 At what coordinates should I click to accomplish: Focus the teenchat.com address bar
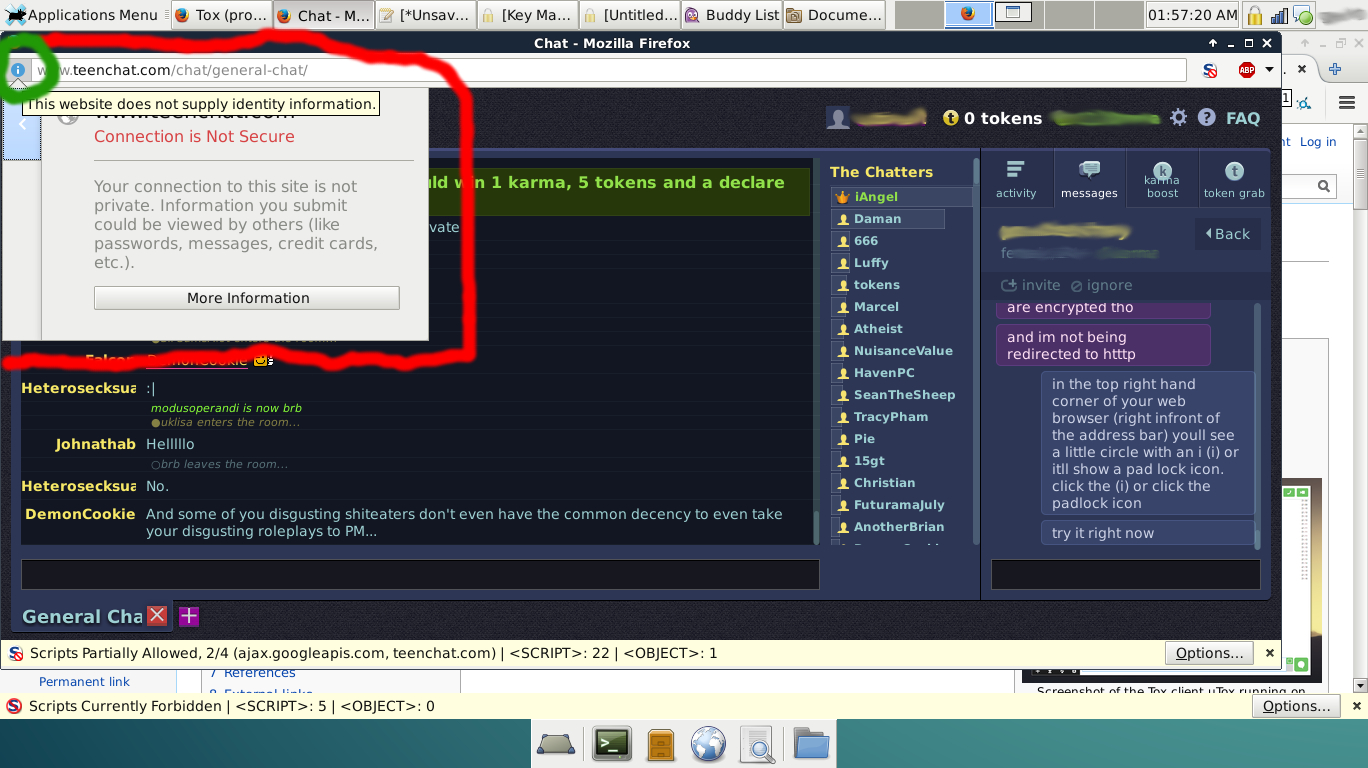click(x=610, y=70)
